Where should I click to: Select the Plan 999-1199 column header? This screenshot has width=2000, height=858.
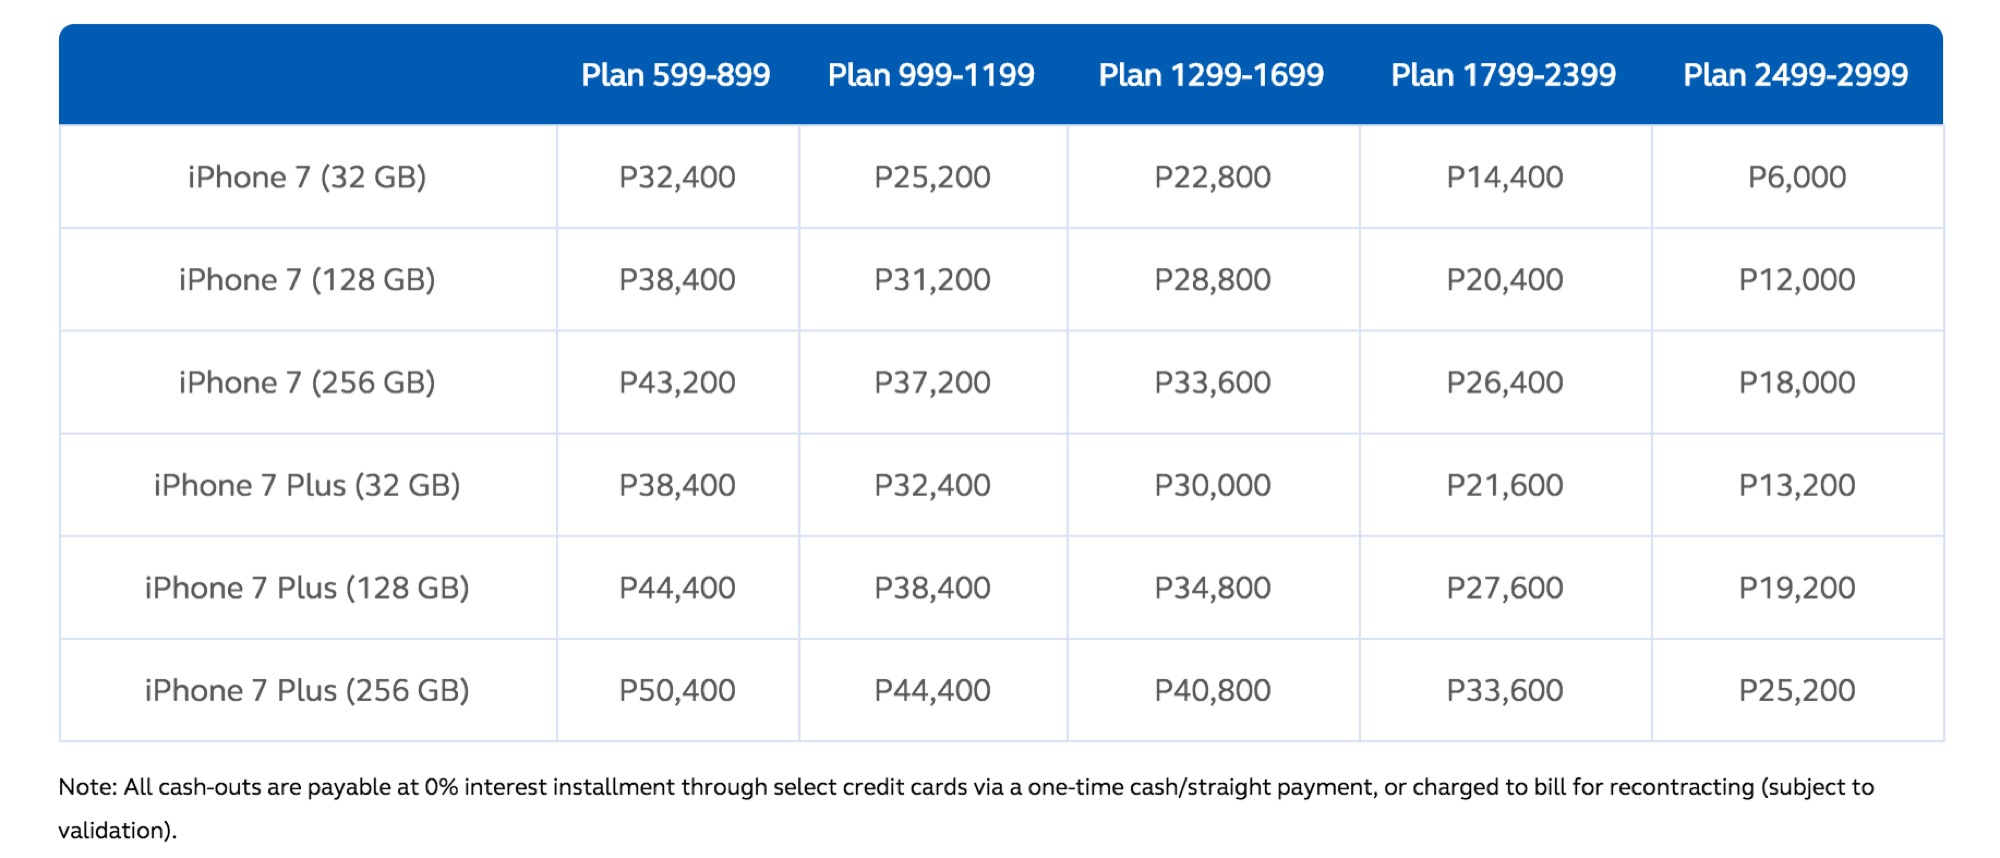click(x=931, y=75)
